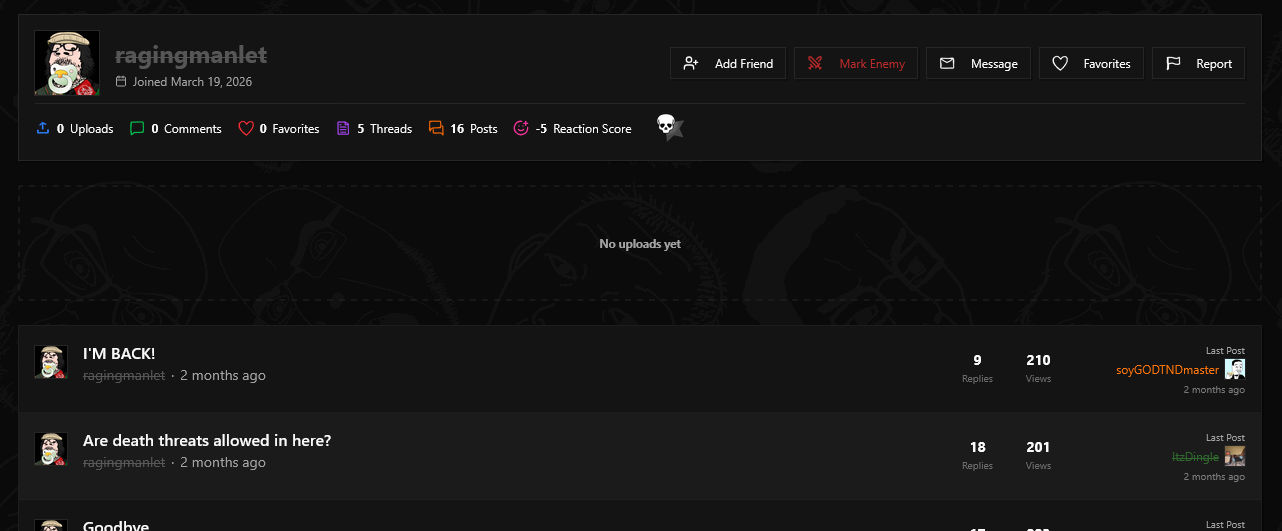Image resolution: width=1282 pixels, height=531 pixels.
Task: Click the Add Friend button
Action: coord(728,63)
